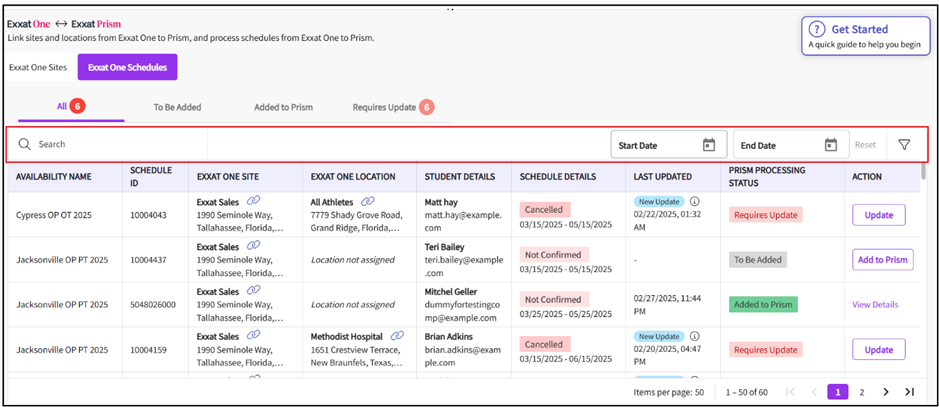Click link icon next to All Athletes
Viewport: 939px width, 407px height.
[x=368, y=202]
